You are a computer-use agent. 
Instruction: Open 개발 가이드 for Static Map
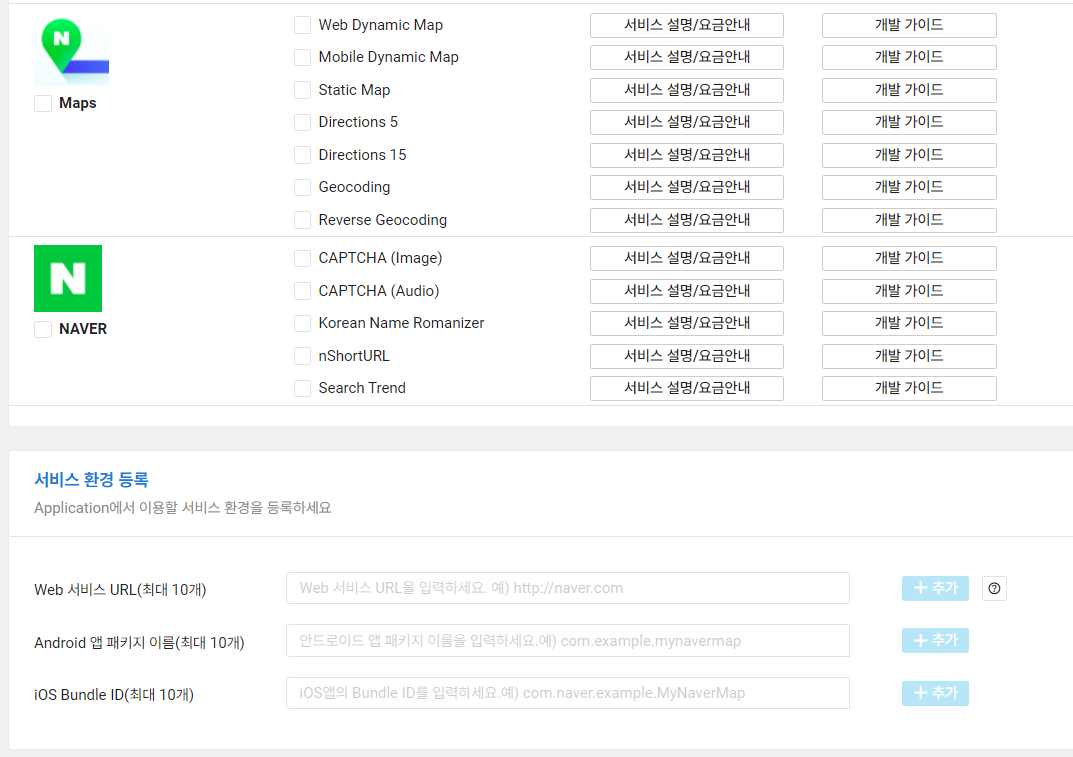(x=909, y=90)
